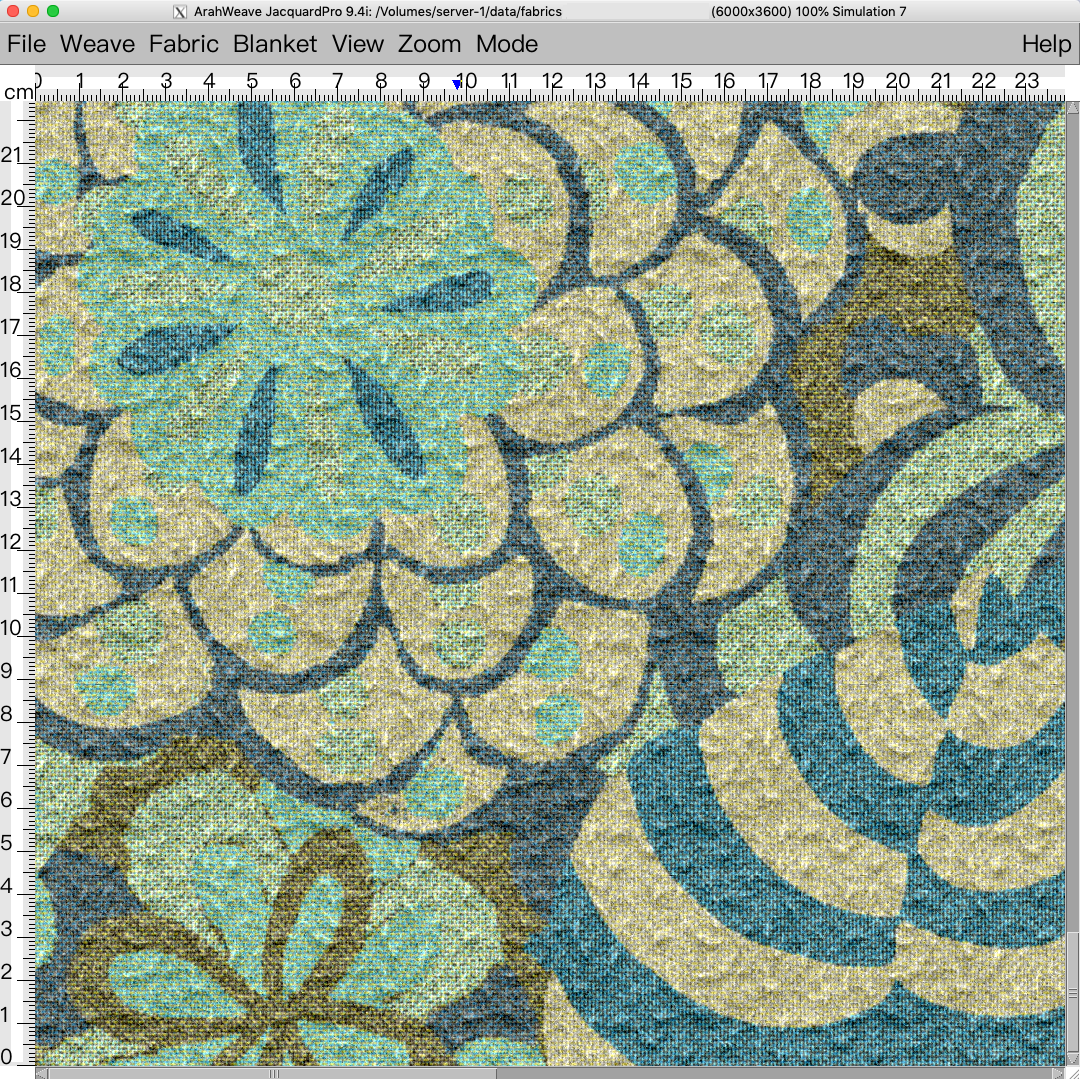Open the Weave menu
1080x1079 pixels.
pyautogui.click(x=97, y=44)
